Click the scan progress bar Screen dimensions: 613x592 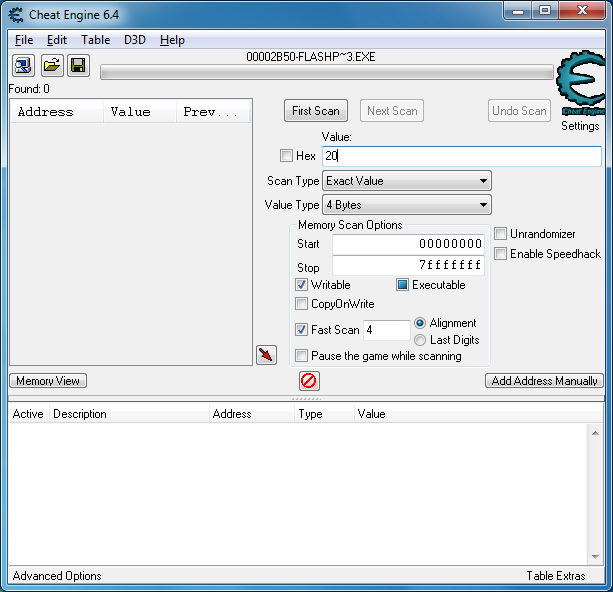coord(327,72)
